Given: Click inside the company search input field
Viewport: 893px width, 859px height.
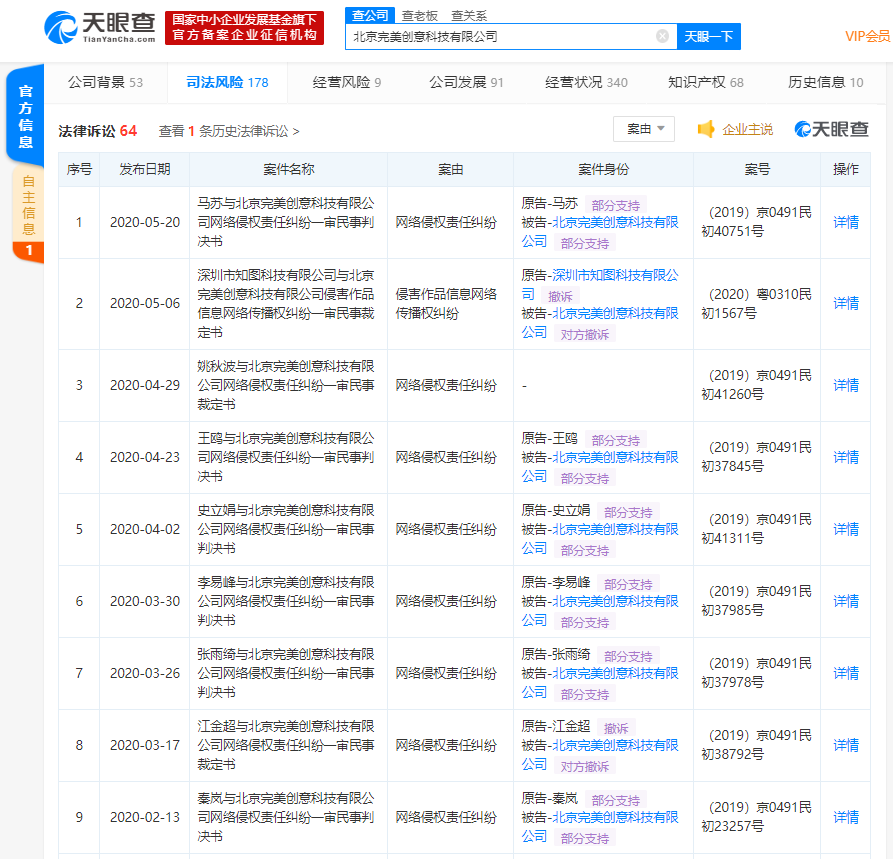Looking at the screenshot, I should click(500, 36).
